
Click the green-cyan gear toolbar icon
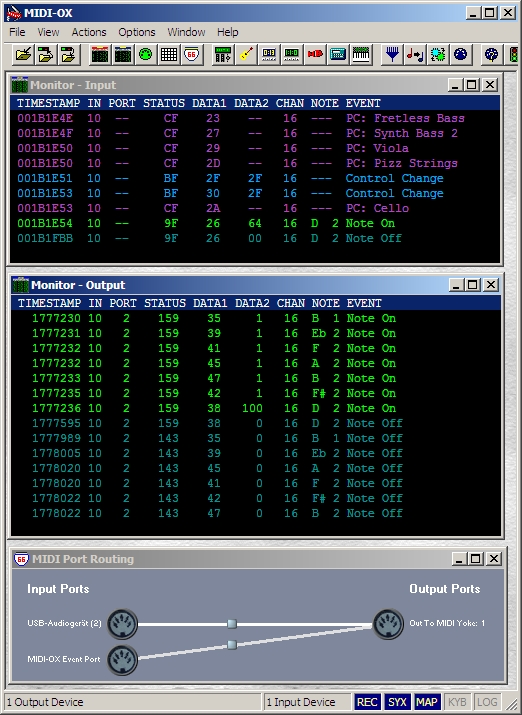438,55
